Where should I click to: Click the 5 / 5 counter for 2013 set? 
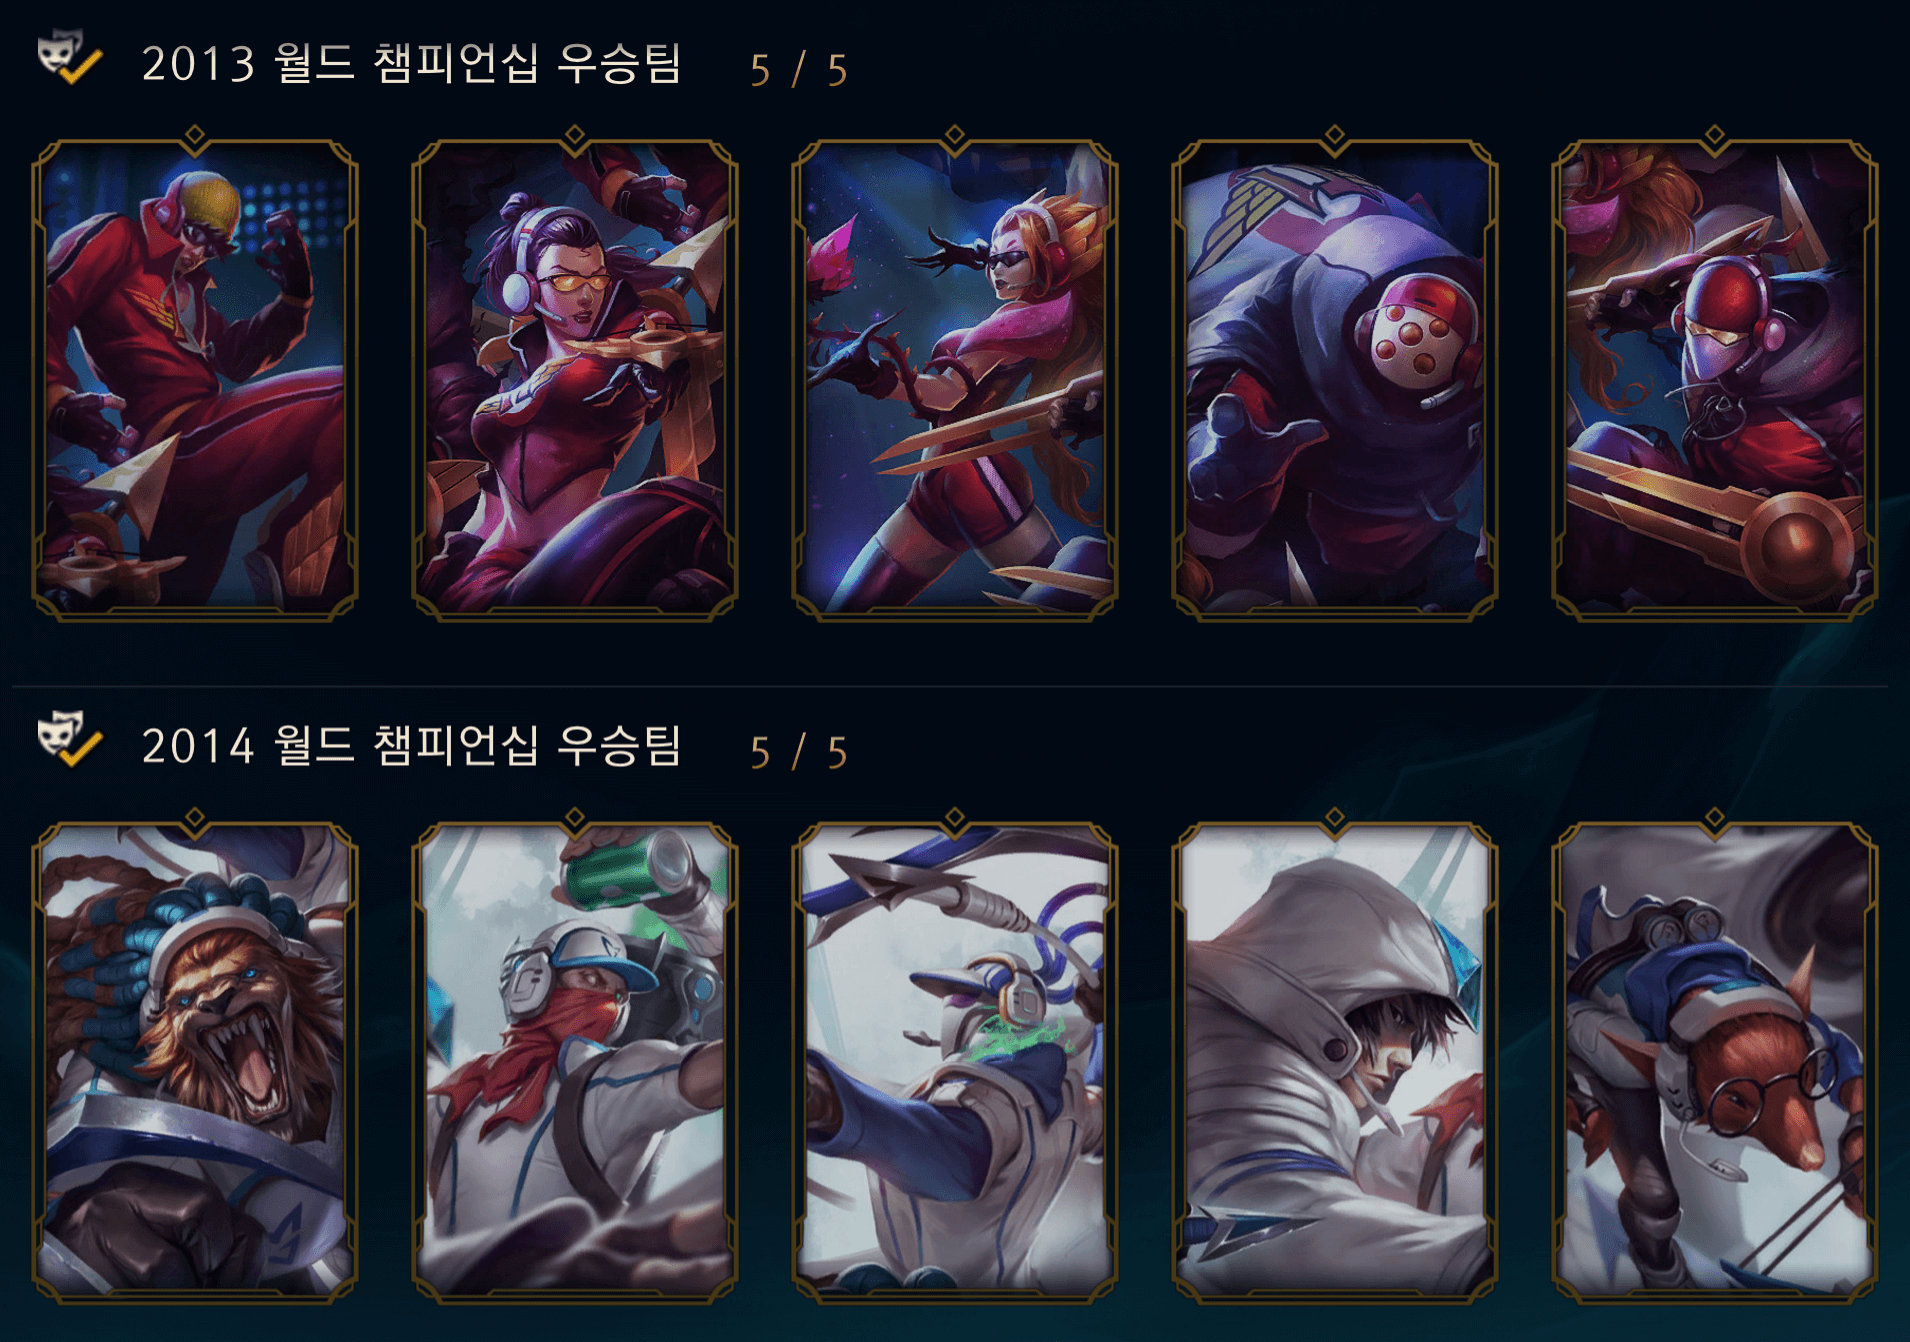(799, 70)
